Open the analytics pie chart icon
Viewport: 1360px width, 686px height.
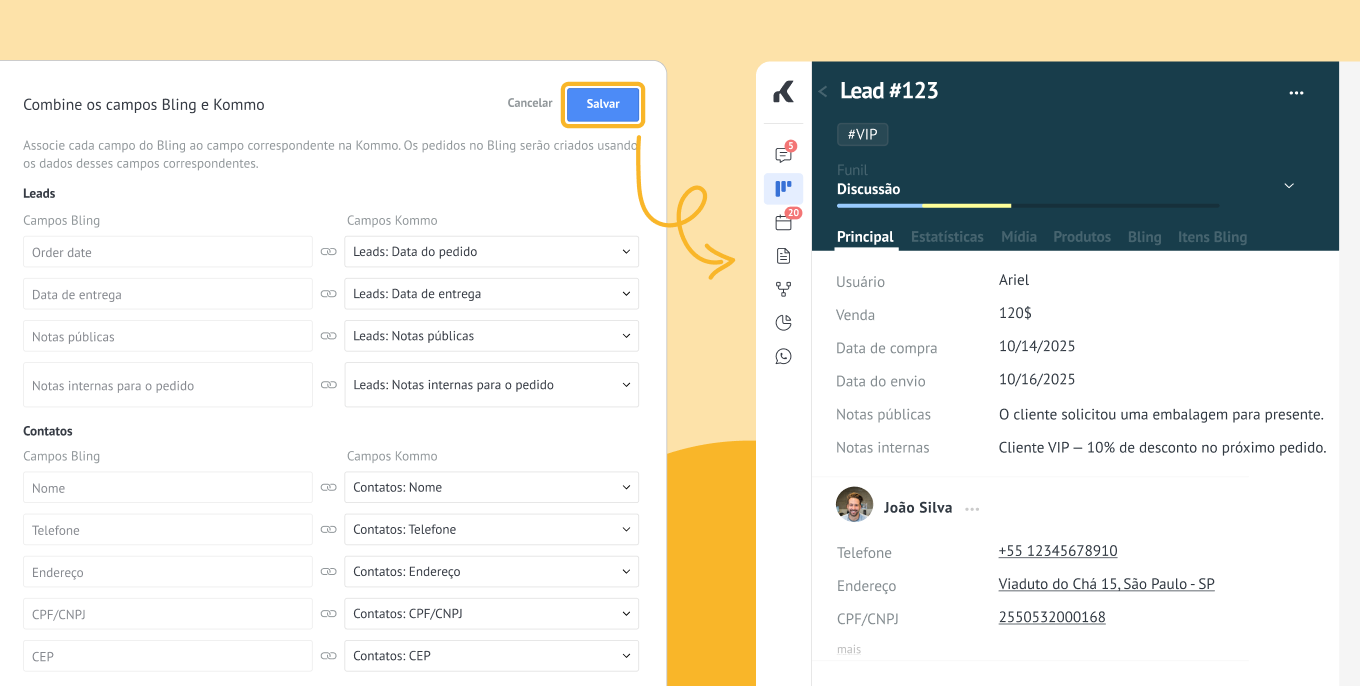pos(783,322)
